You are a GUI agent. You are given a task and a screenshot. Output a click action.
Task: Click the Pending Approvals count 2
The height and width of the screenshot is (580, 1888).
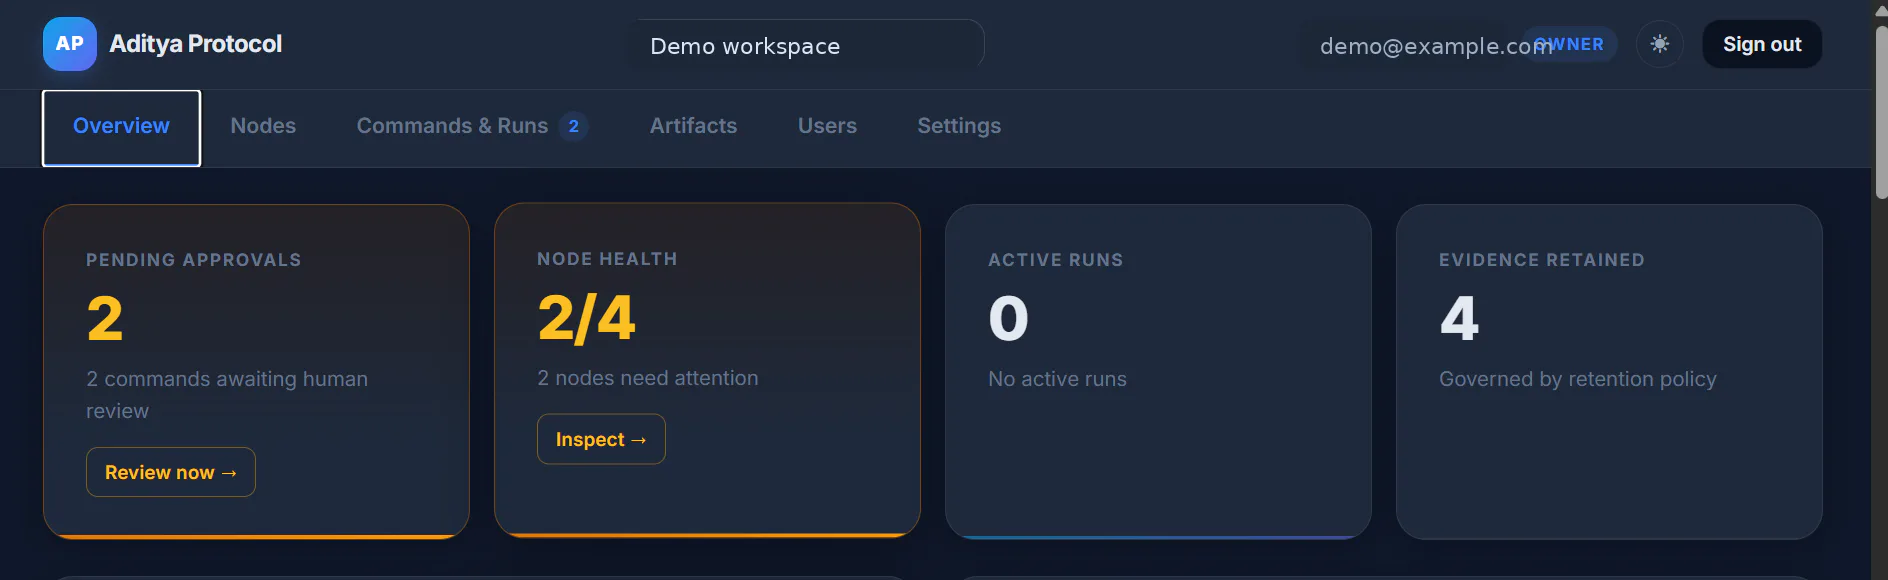[x=105, y=319]
